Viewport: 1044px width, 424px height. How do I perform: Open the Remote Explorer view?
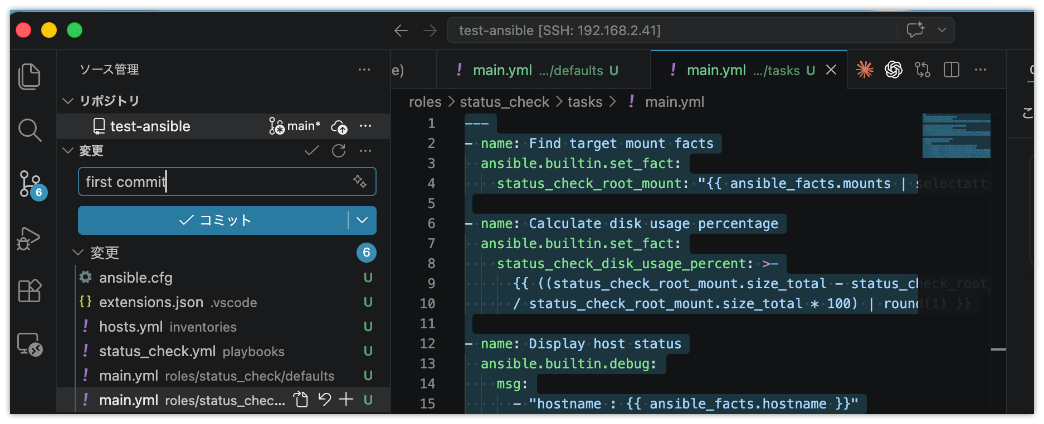[x=29, y=344]
